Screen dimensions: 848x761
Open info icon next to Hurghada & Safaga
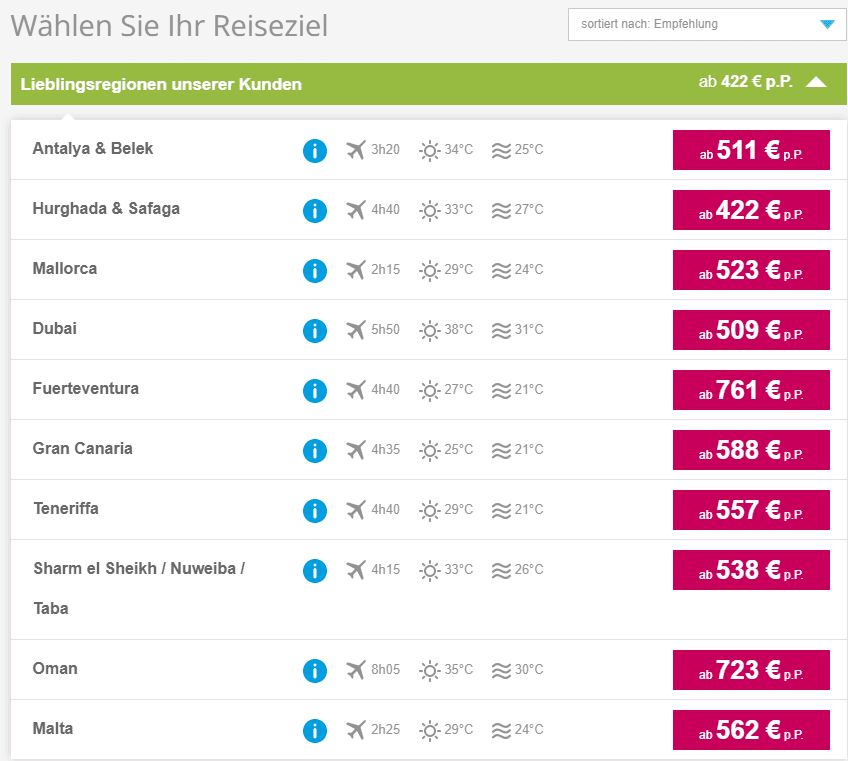(315, 211)
